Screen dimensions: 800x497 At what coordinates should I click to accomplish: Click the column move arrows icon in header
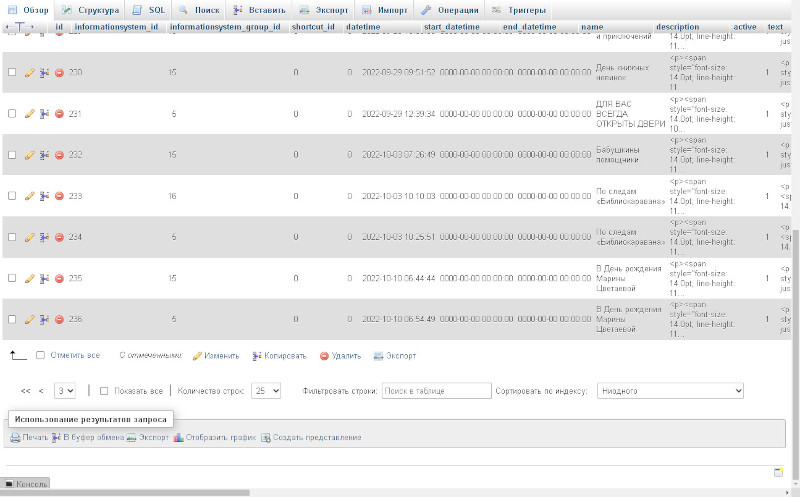coord(19,27)
